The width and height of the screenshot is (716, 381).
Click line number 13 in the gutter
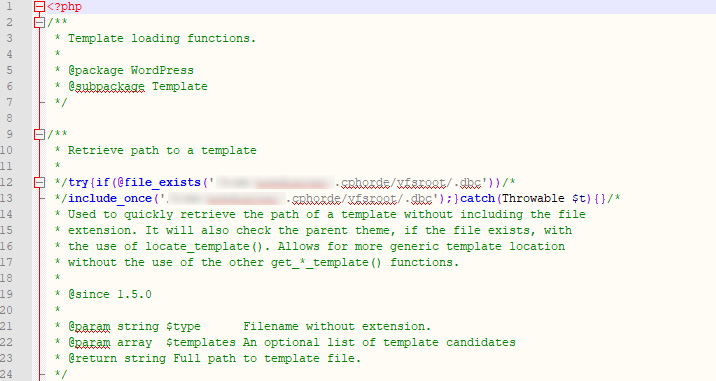[x=6, y=198]
